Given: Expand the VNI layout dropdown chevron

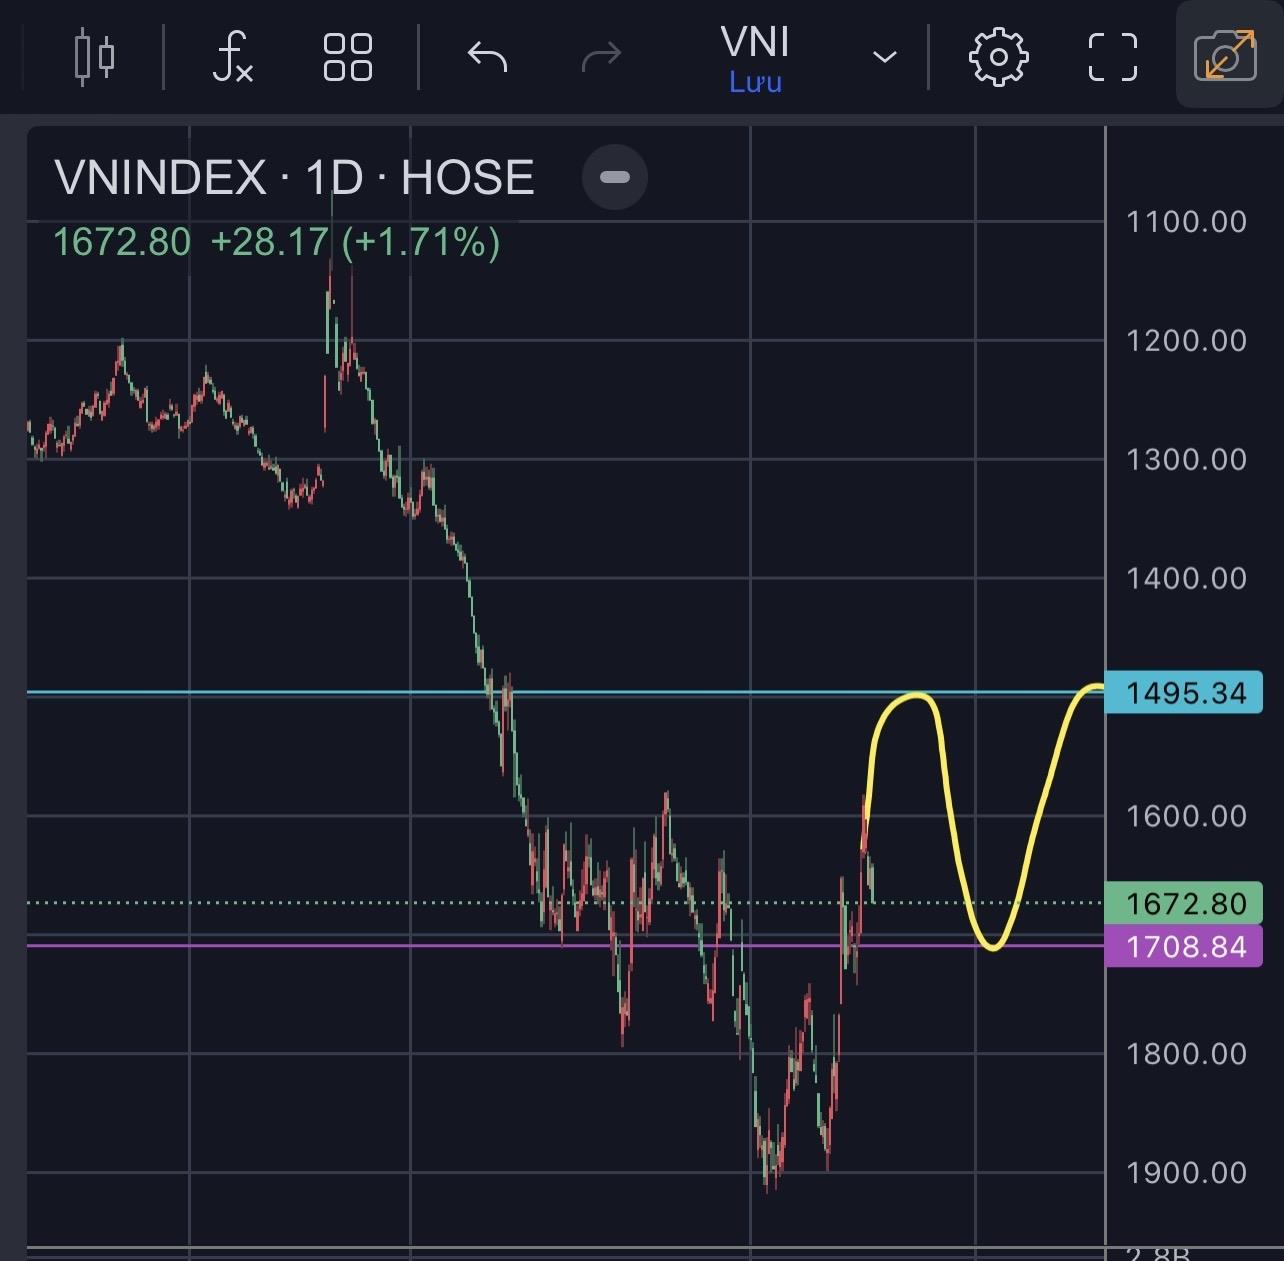Looking at the screenshot, I should pos(884,57).
